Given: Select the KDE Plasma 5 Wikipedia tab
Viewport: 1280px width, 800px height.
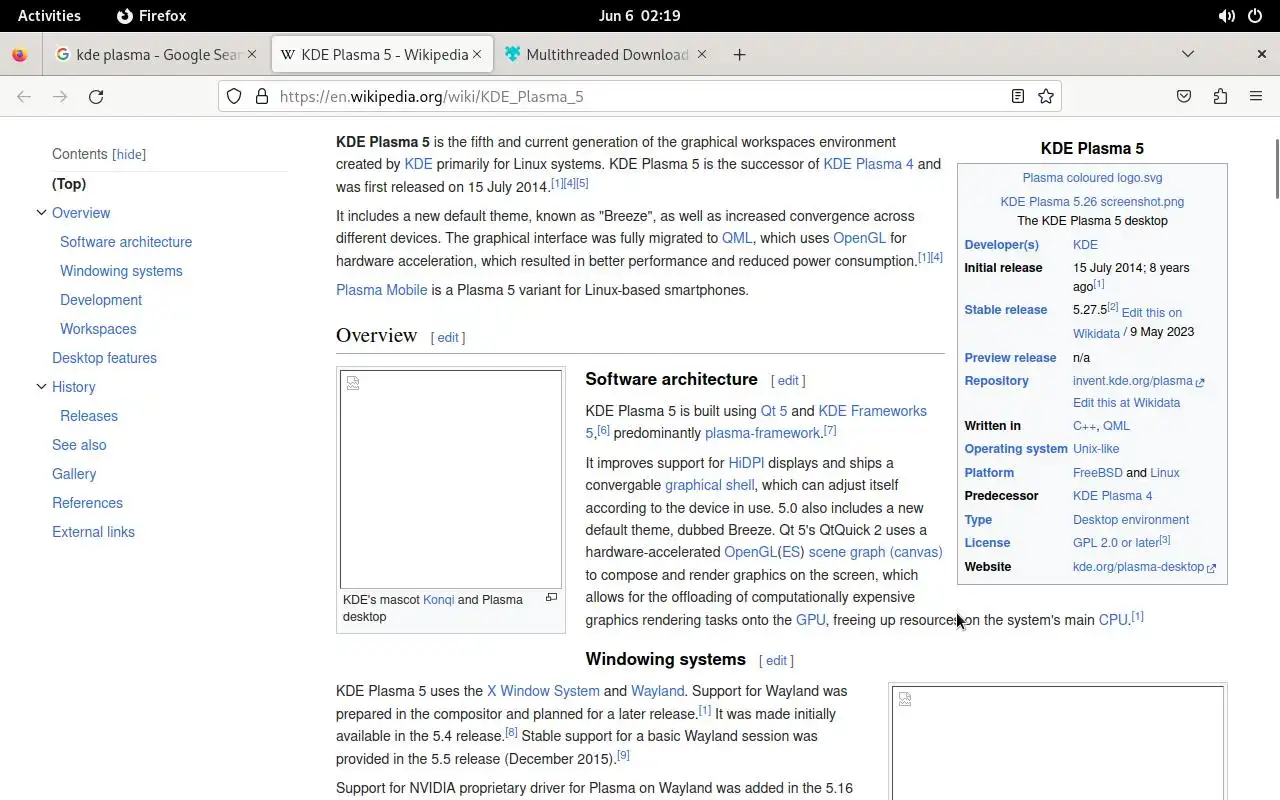Looking at the screenshot, I should (x=382, y=54).
